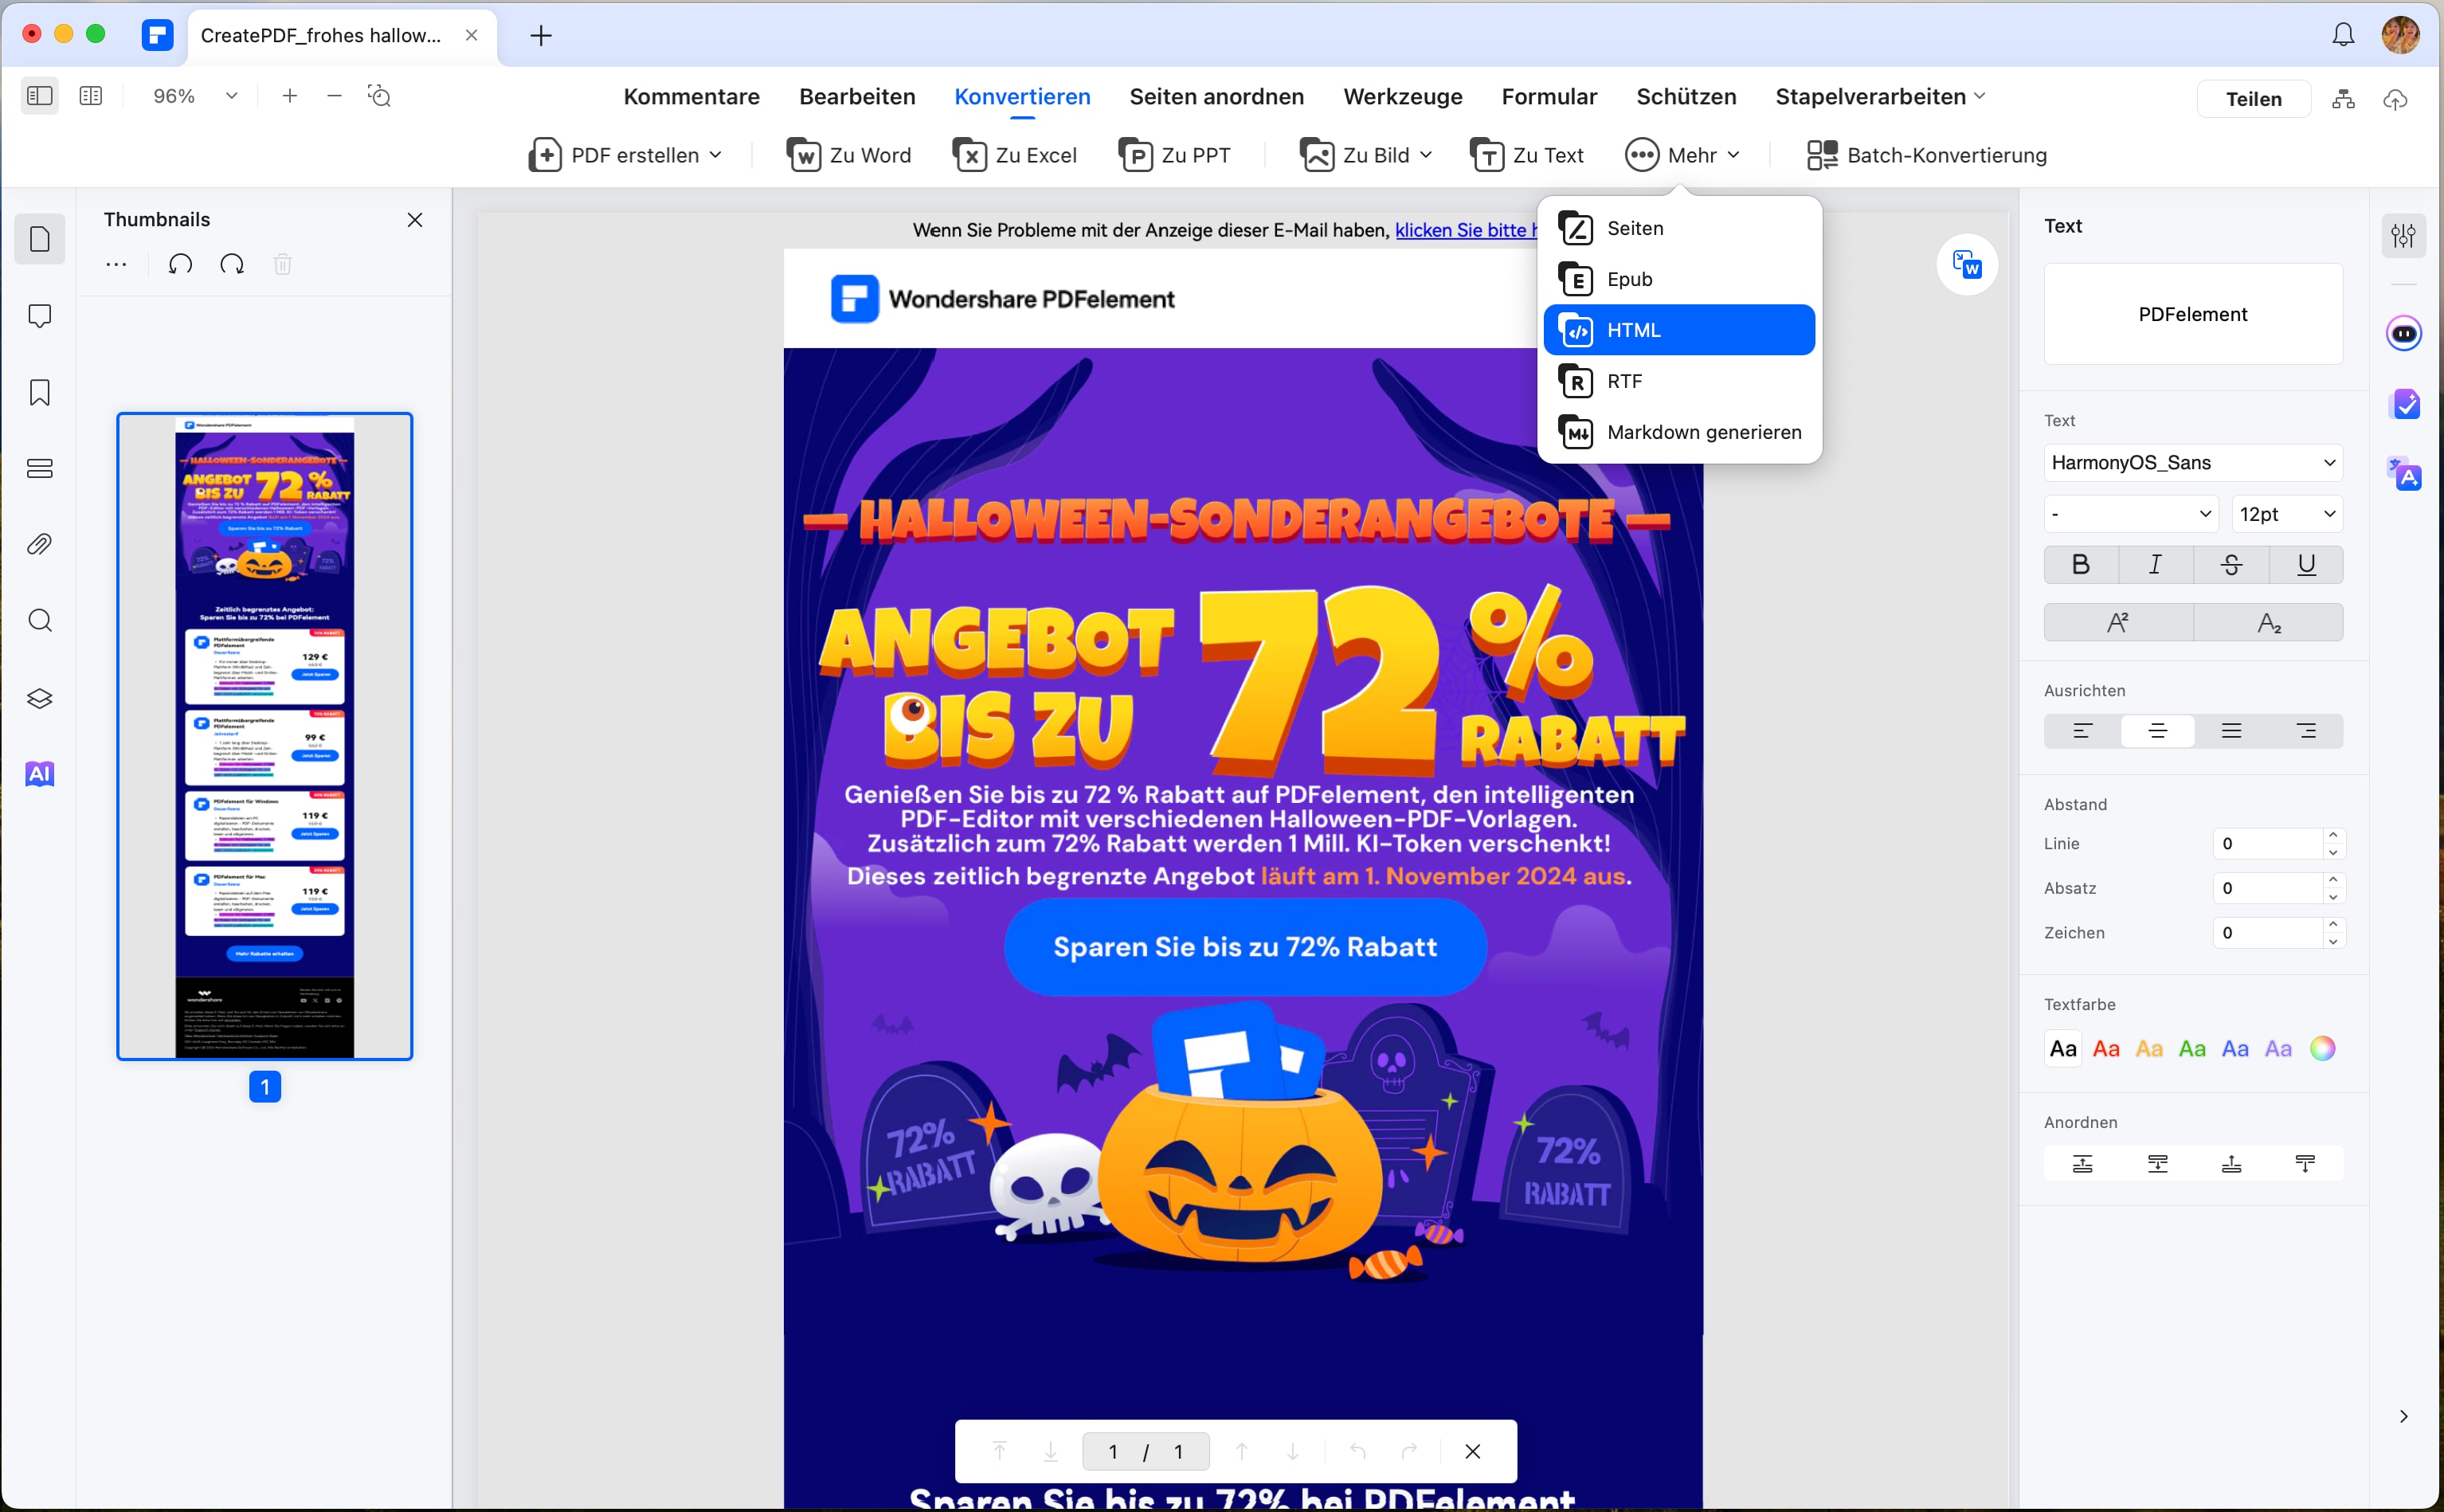Toggle subscript formatting
The image size is (2444, 1512).
point(2269,623)
